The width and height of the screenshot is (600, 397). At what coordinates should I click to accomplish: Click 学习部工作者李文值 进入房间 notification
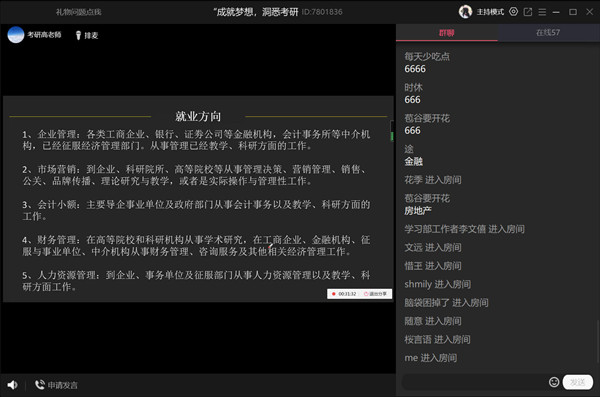pyautogui.click(x=464, y=229)
